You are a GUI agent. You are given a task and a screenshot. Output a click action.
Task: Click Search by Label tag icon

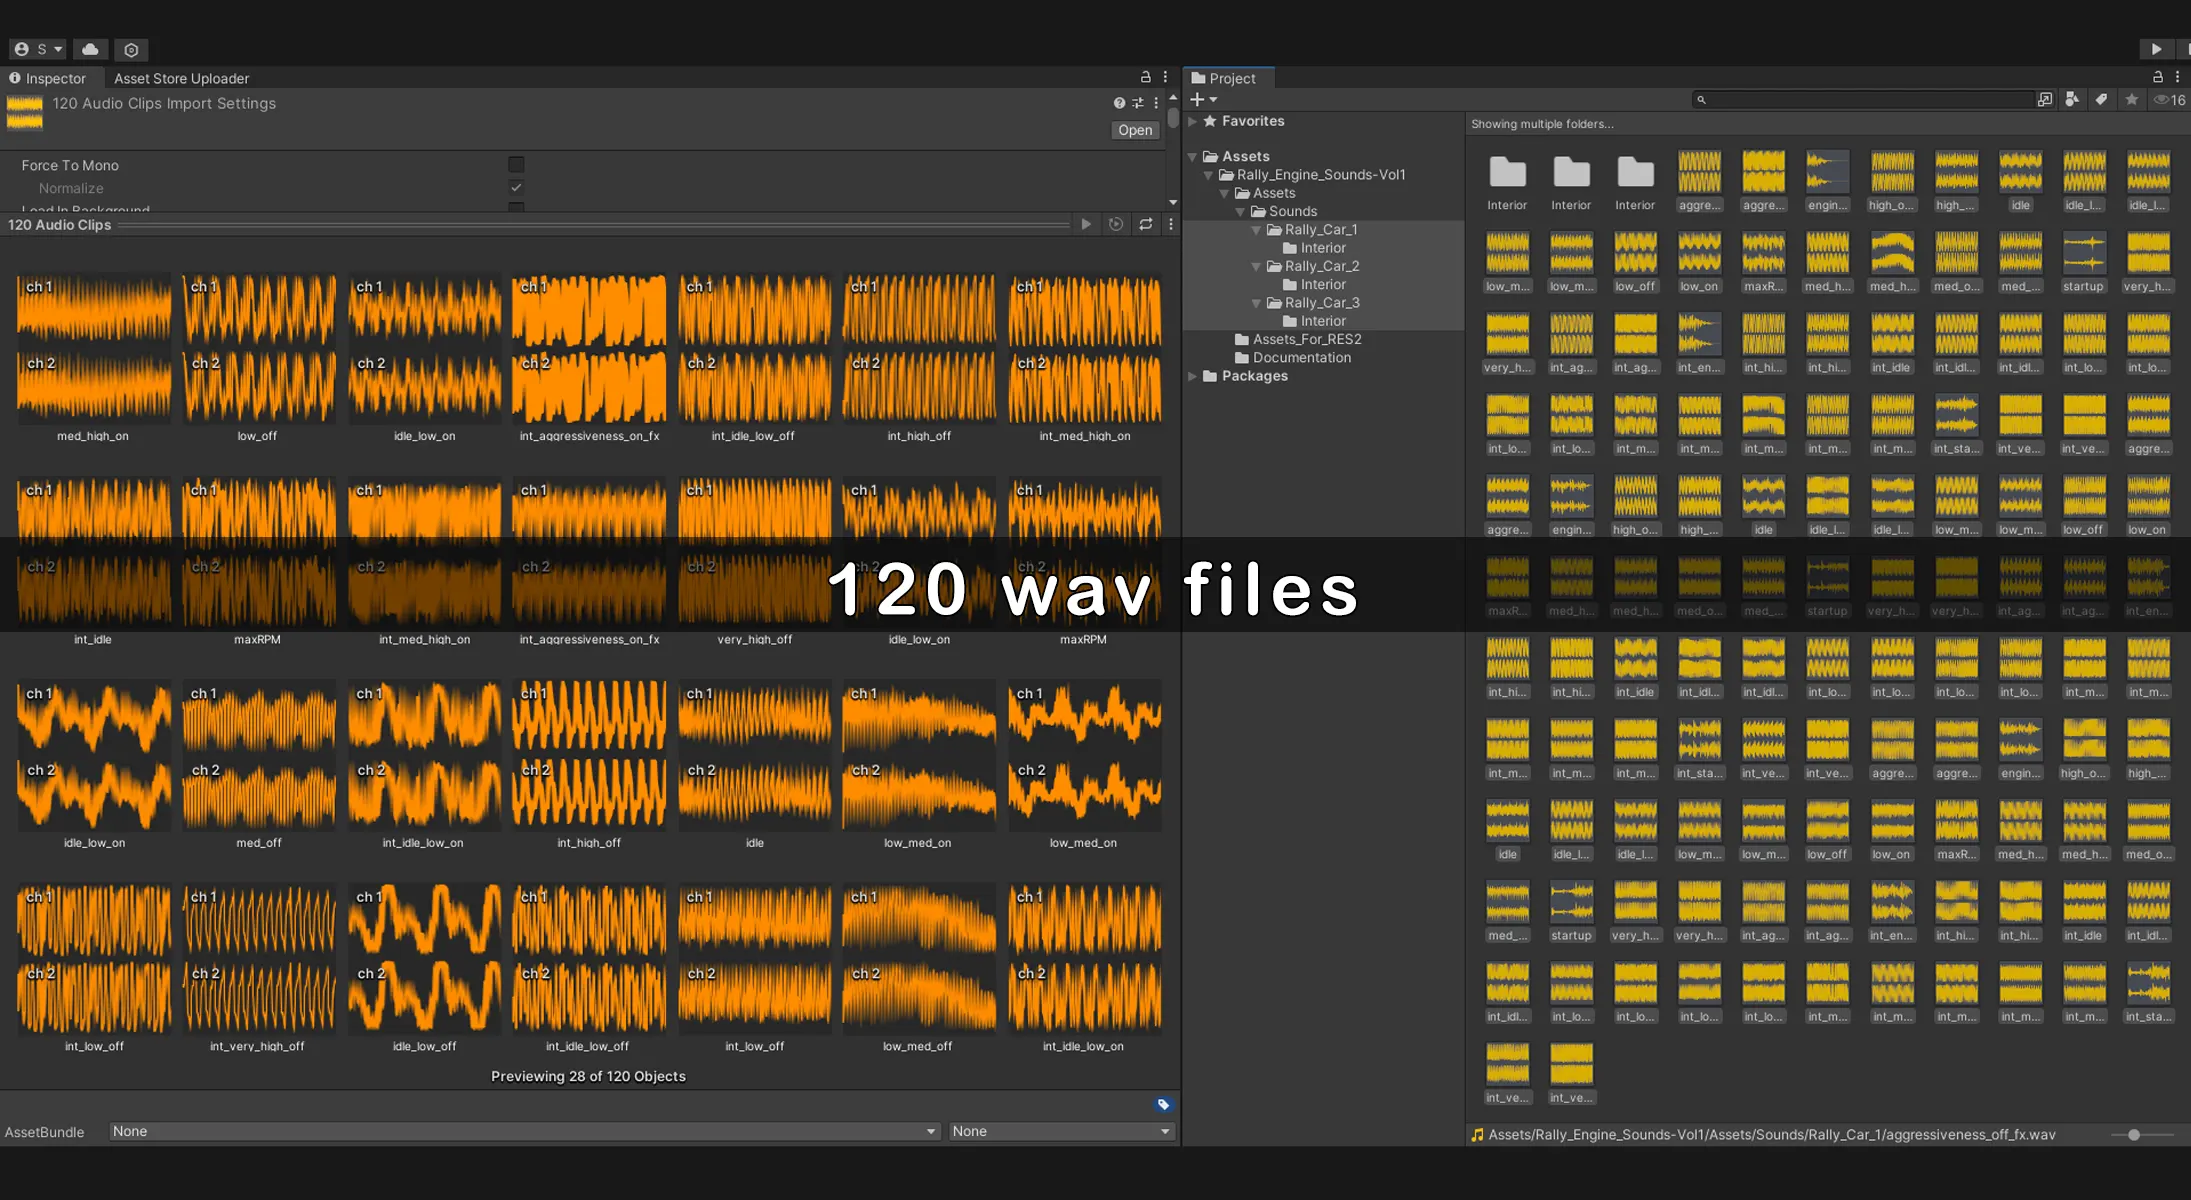[x=2101, y=100]
